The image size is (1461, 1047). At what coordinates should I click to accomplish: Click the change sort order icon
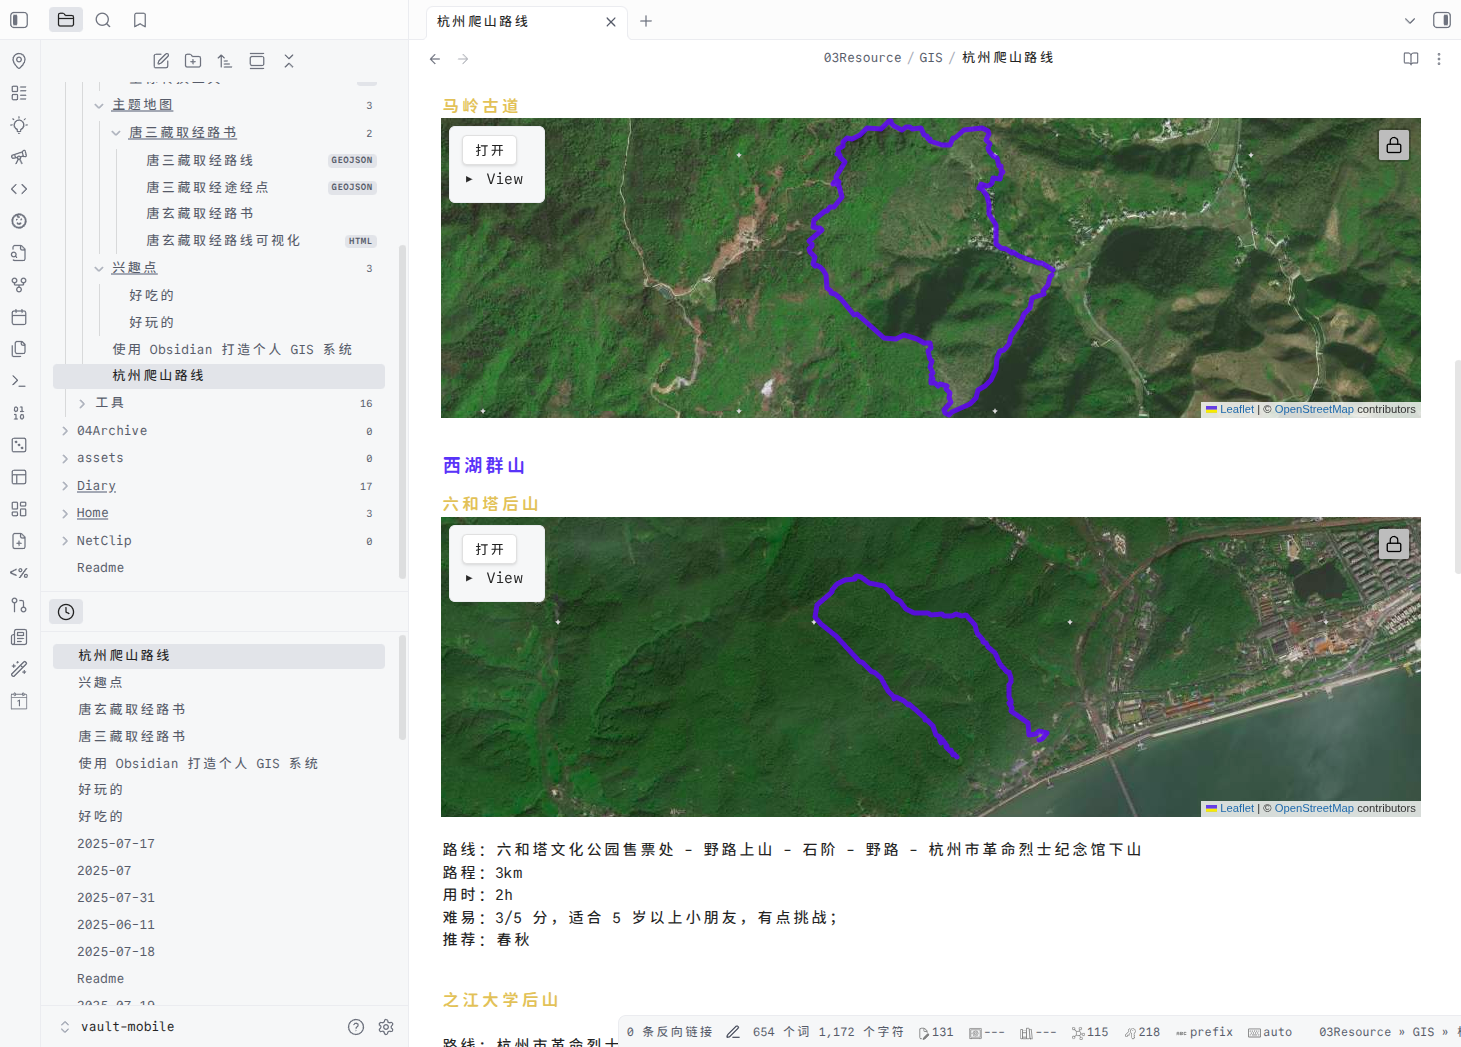pyautogui.click(x=225, y=61)
